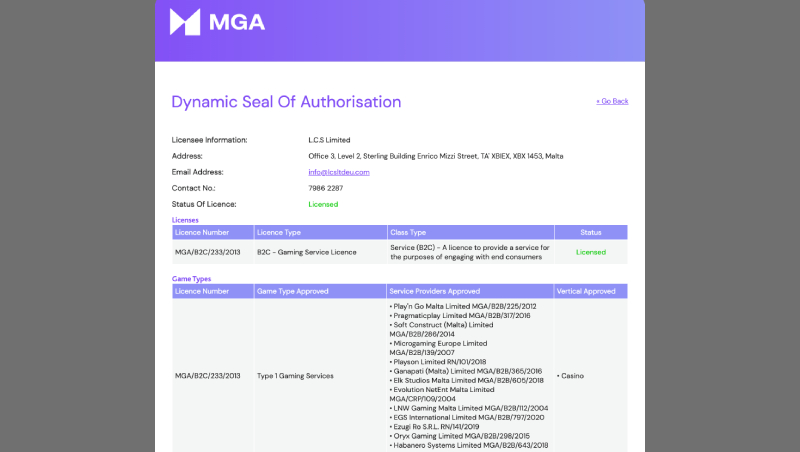The height and width of the screenshot is (452, 800).
Task: Select the Evolution NetEnt Malta Limited entry
Action: [x=442, y=394]
